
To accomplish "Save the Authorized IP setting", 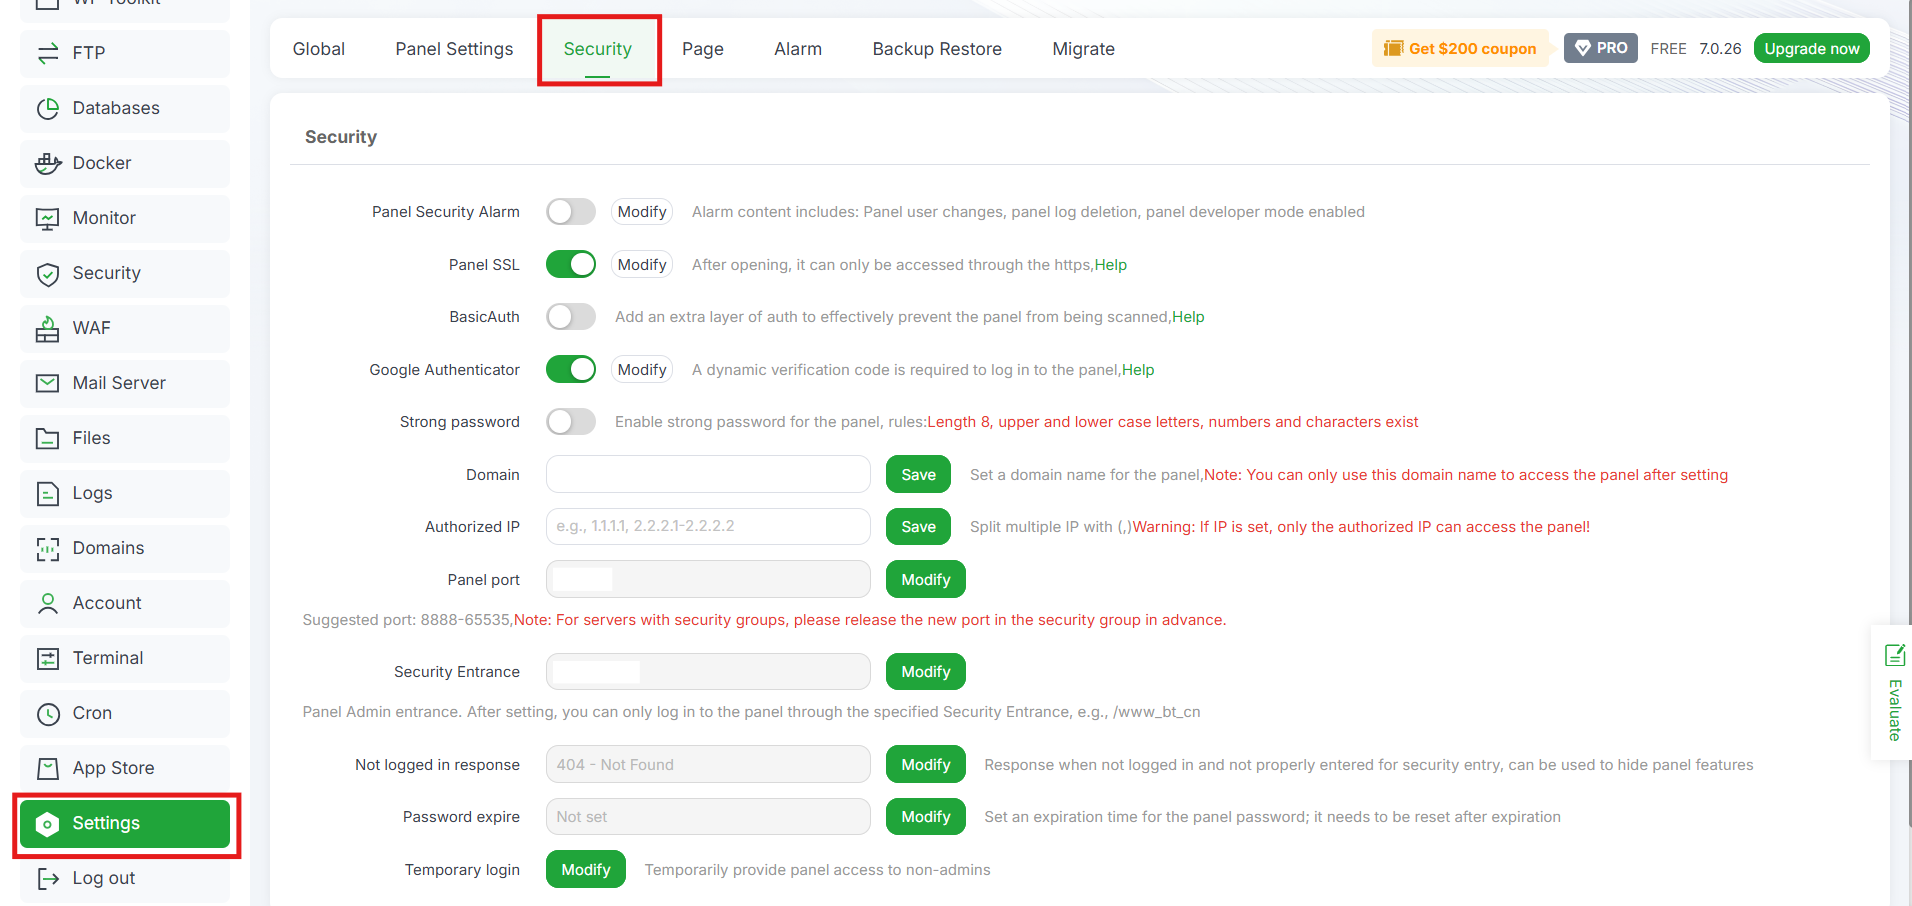I will 919,527.
